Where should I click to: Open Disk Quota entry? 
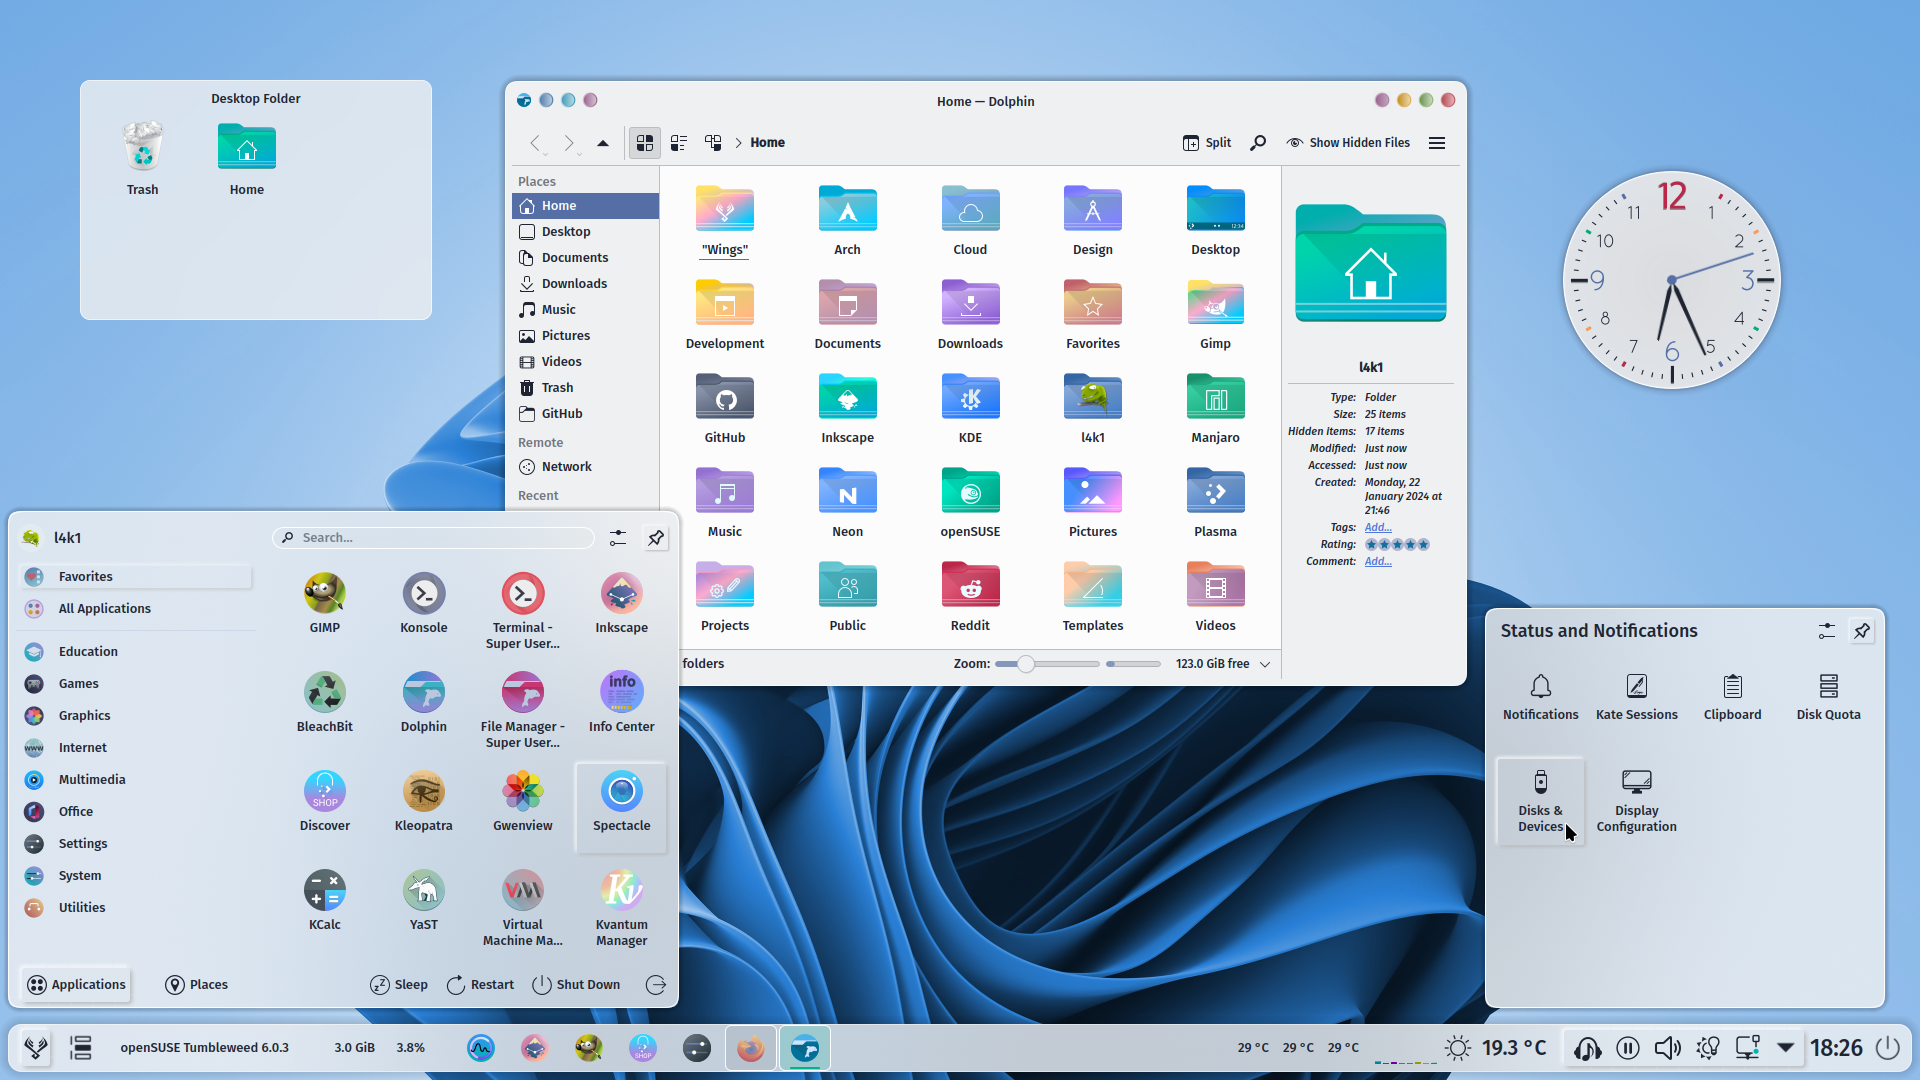pos(1828,697)
